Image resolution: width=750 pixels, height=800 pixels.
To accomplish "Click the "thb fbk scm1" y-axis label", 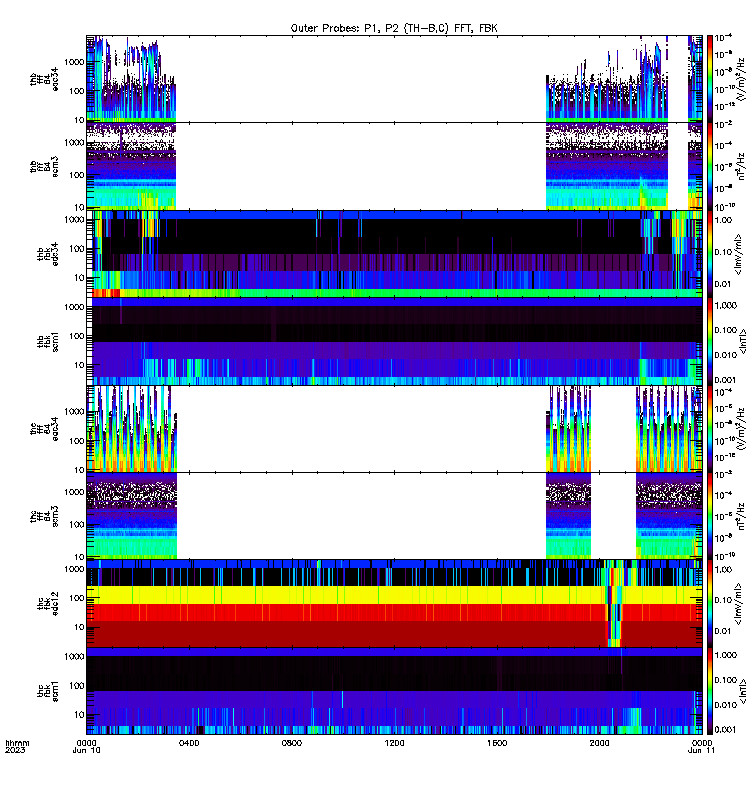I will point(48,341).
